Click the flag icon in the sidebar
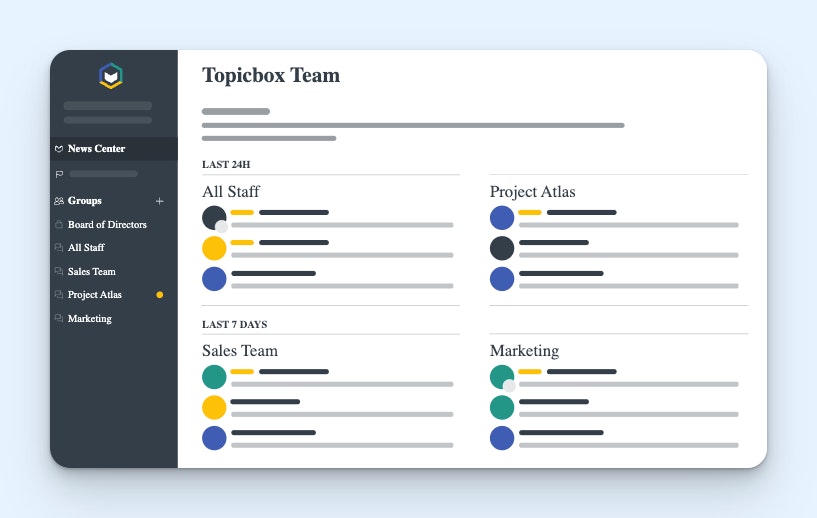 (59, 174)
